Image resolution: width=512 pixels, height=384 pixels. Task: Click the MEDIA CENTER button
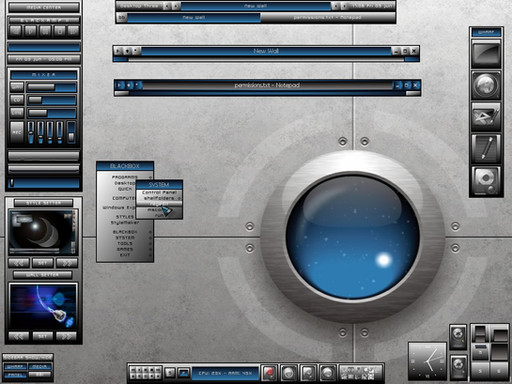[44, 7]
